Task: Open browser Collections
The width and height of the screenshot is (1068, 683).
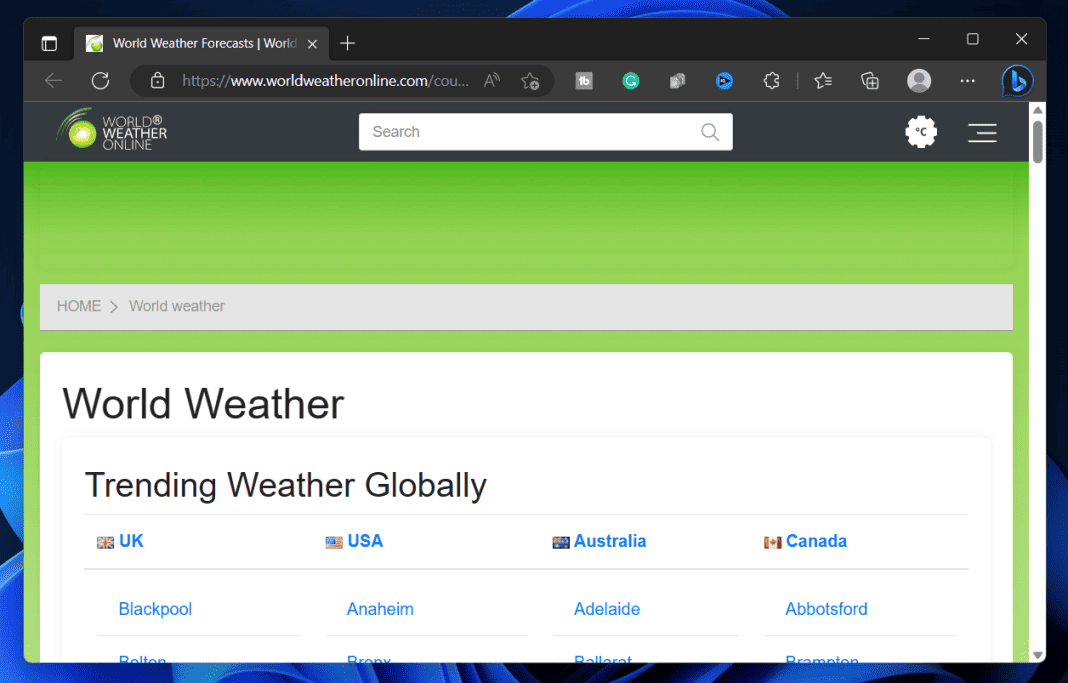Action: [869, 81]
